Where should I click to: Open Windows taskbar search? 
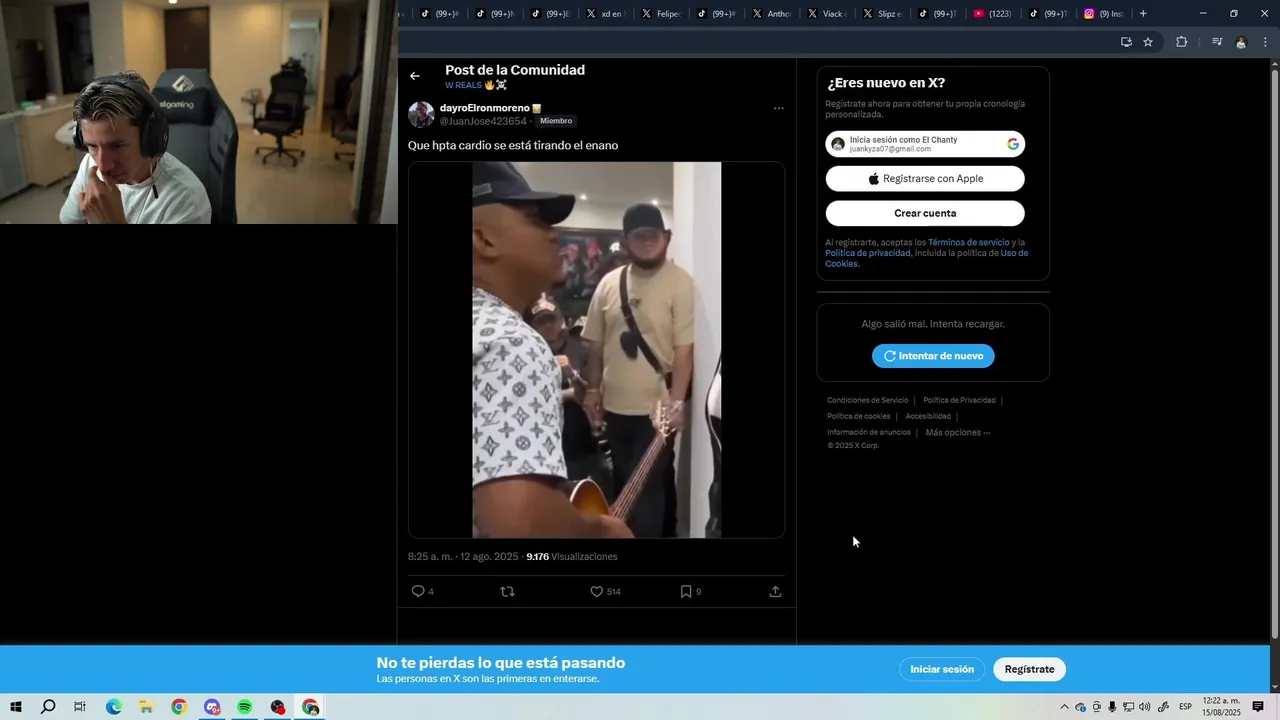coord(48,707)
